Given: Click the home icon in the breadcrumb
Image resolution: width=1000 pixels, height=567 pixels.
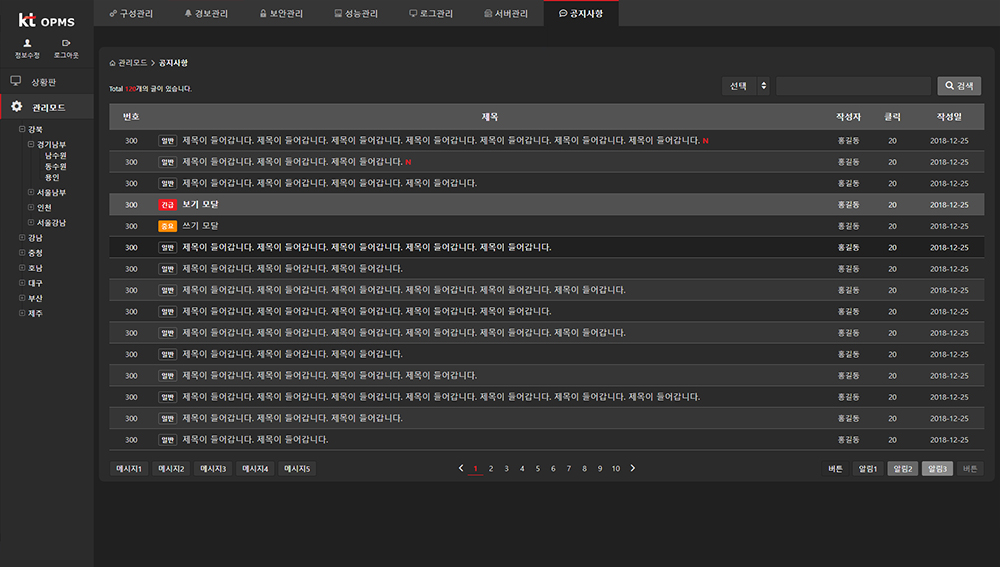Looking at the screenshot, I should coord(113,63).
